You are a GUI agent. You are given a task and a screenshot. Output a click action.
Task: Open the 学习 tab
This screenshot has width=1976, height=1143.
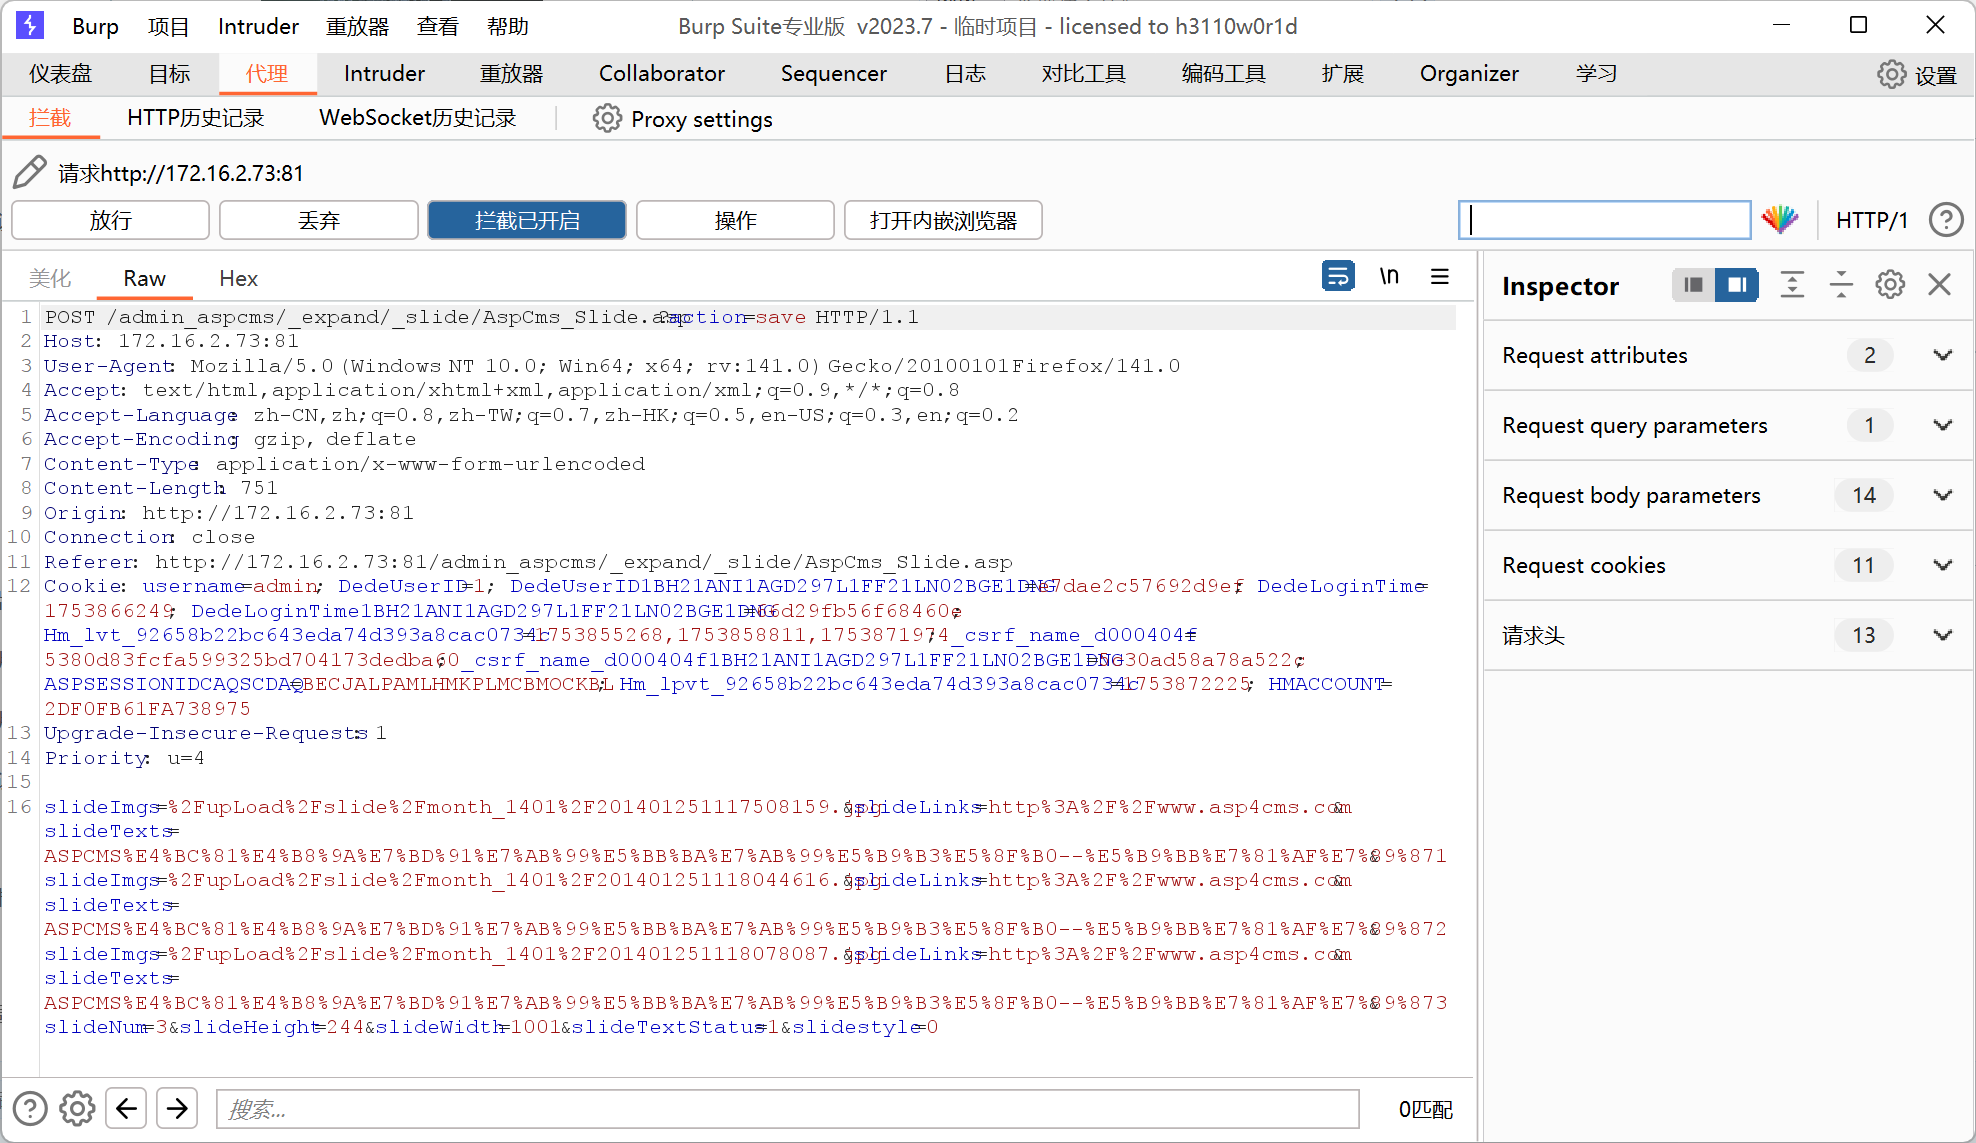1596,74
